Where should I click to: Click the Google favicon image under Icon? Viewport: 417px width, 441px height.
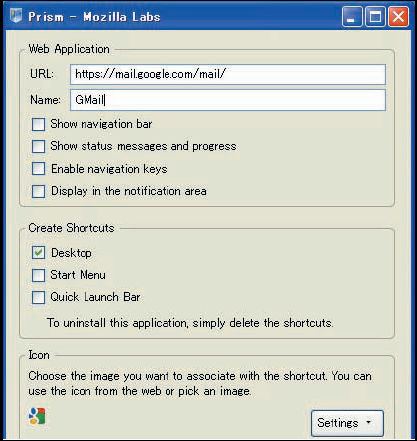(x=37, y=416)
